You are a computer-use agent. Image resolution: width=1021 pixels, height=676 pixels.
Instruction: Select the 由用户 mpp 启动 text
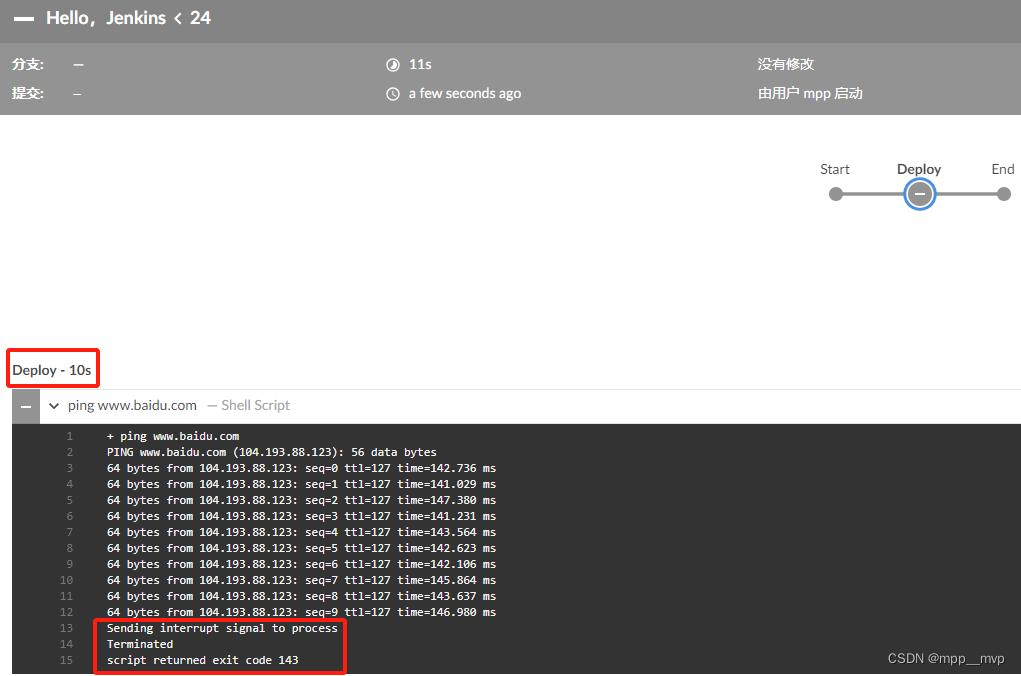tap(810, 94)
